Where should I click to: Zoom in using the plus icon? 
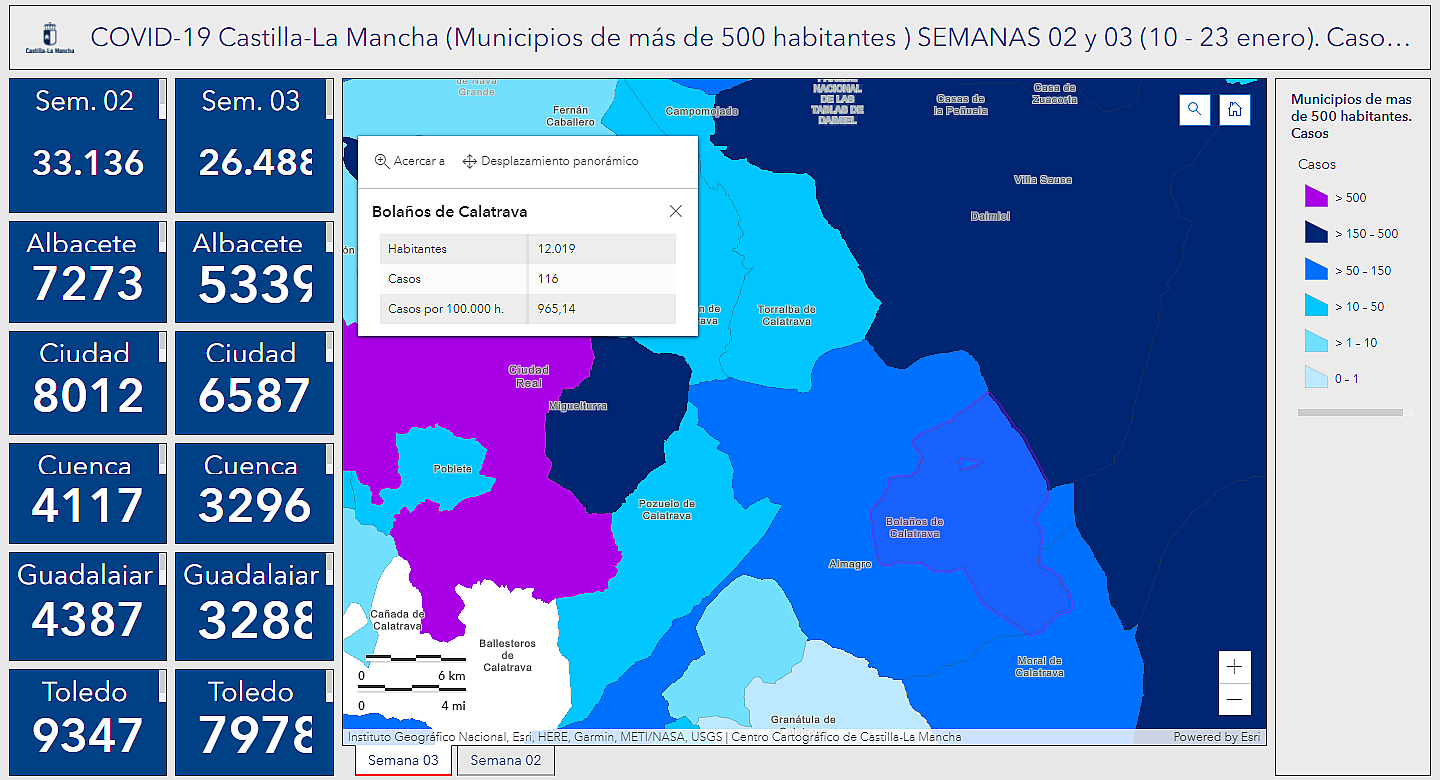(x=1235, y=665)
